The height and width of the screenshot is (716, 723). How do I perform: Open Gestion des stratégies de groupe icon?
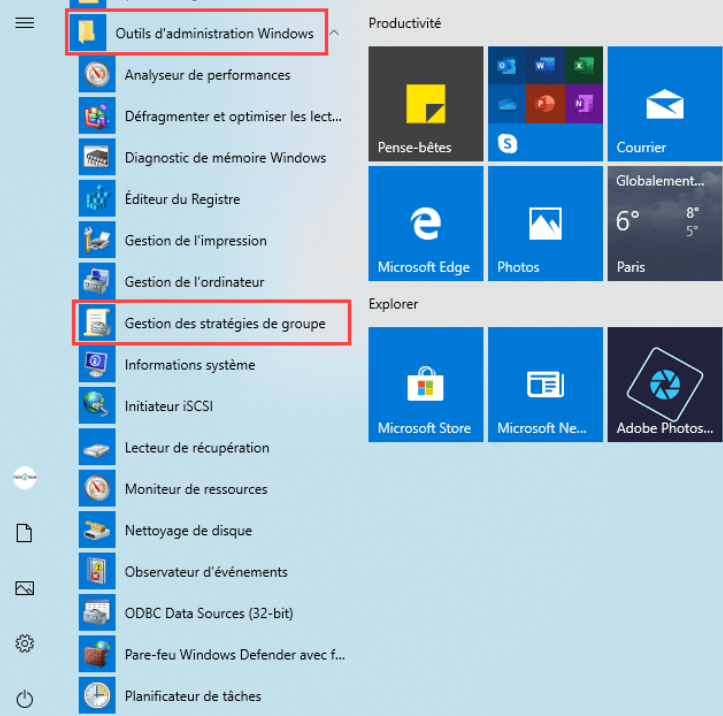pos(97,323)
